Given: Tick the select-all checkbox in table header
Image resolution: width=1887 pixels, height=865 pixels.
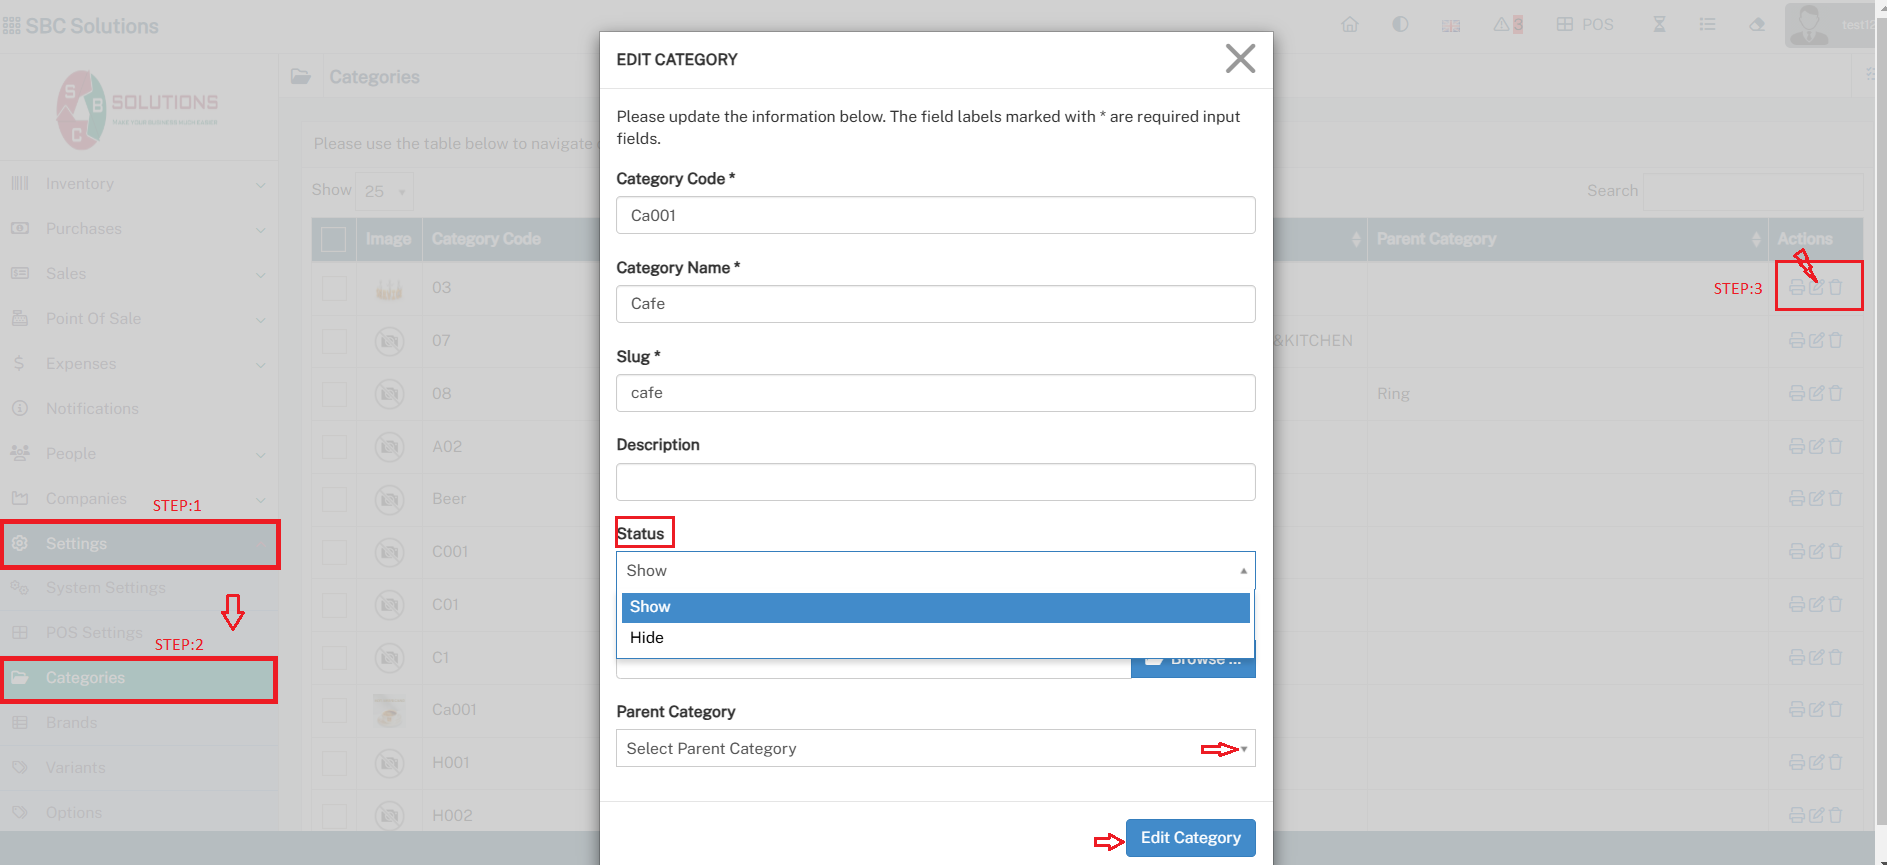Looking at the screenshot, I should pyautogui.click(x=334, y=240).
